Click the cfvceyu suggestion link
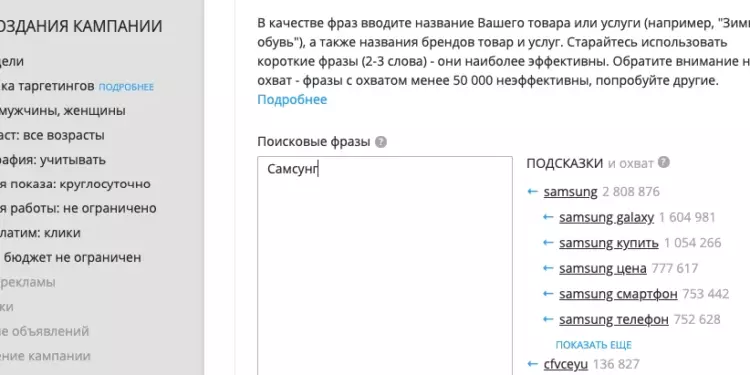Image resolution: width=750 pixels, height=375 pixels. tap(566, 364)
